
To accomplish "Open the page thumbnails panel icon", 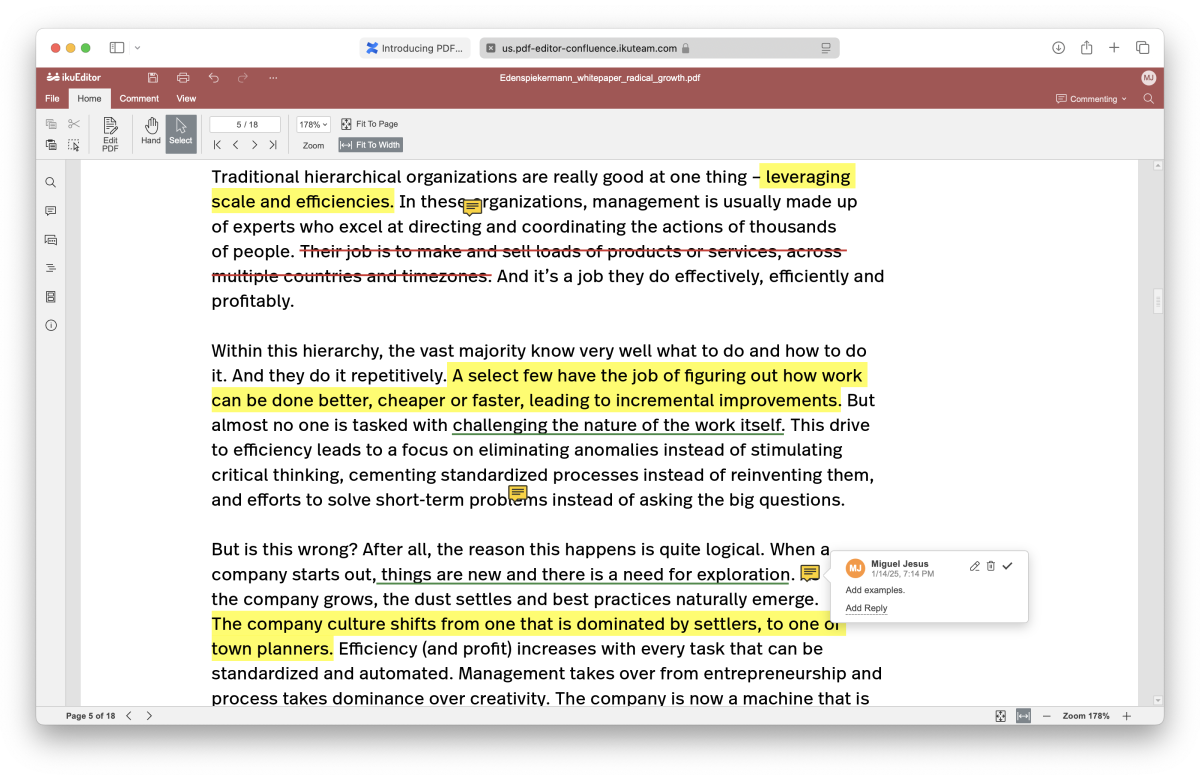I will pos(51,297).
